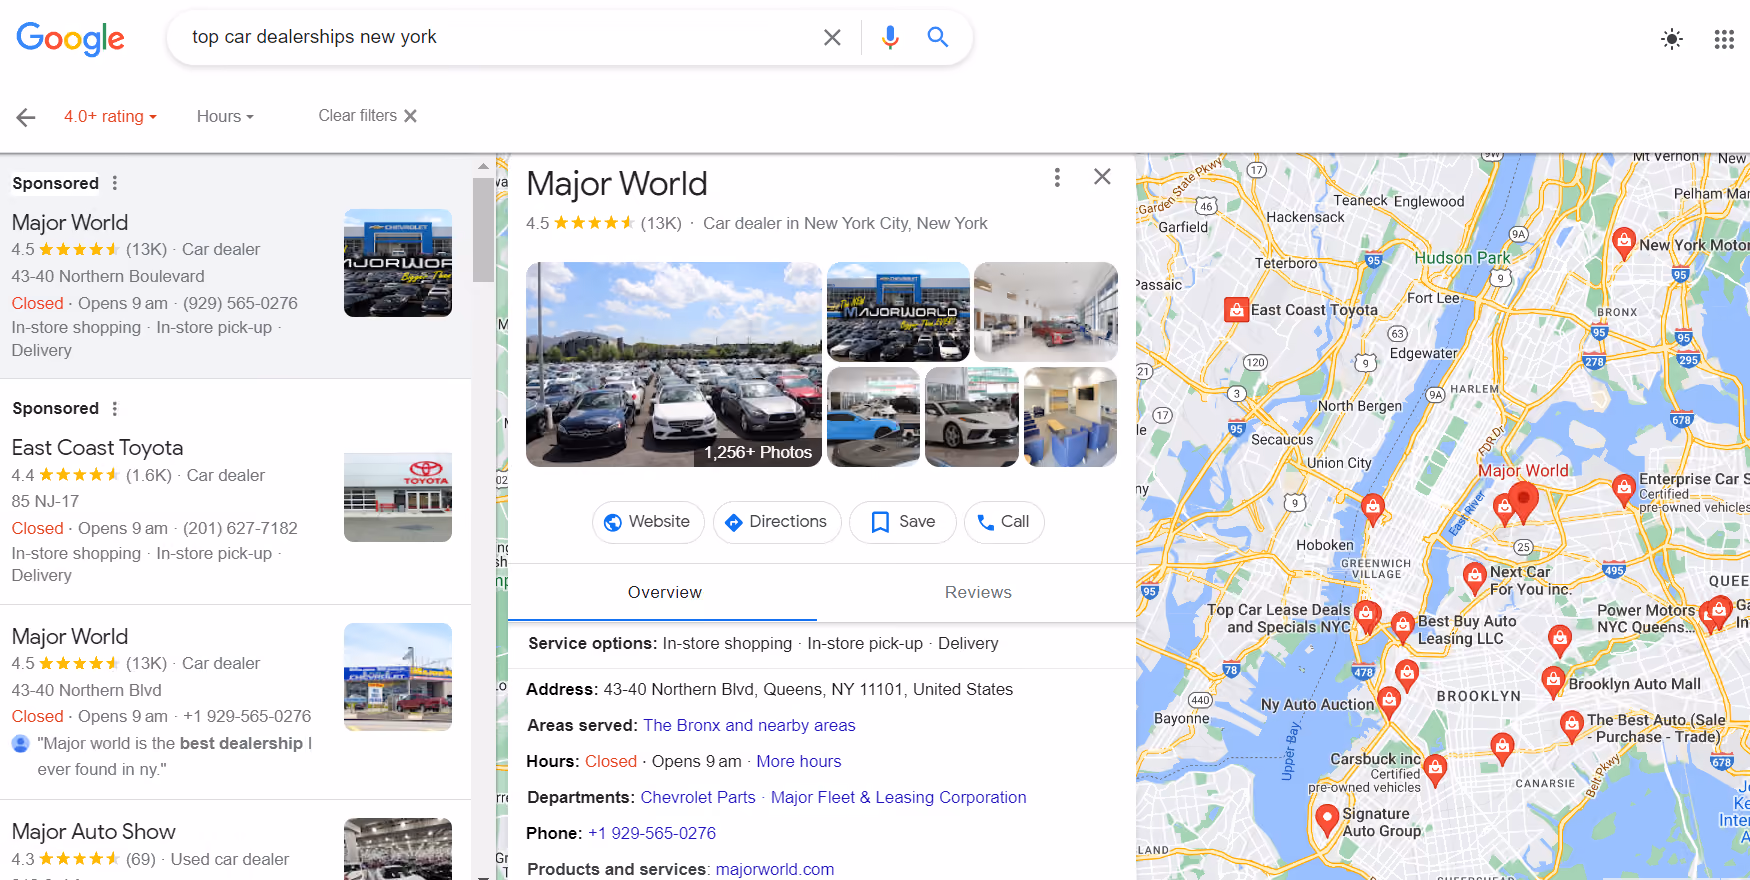Open the showroom interior photo
This screenshot has width=1750, height=880.
[1046, 311]
